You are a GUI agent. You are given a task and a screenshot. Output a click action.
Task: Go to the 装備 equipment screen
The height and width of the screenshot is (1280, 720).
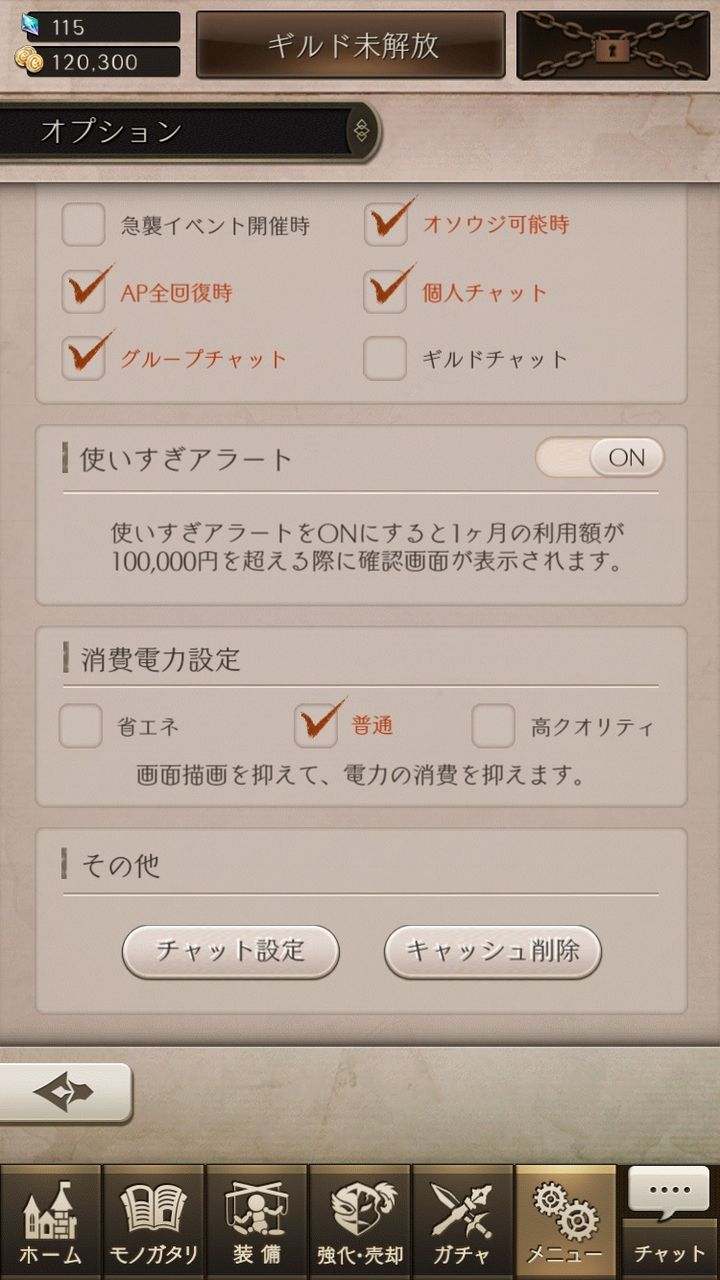(x=256, y=1222)
